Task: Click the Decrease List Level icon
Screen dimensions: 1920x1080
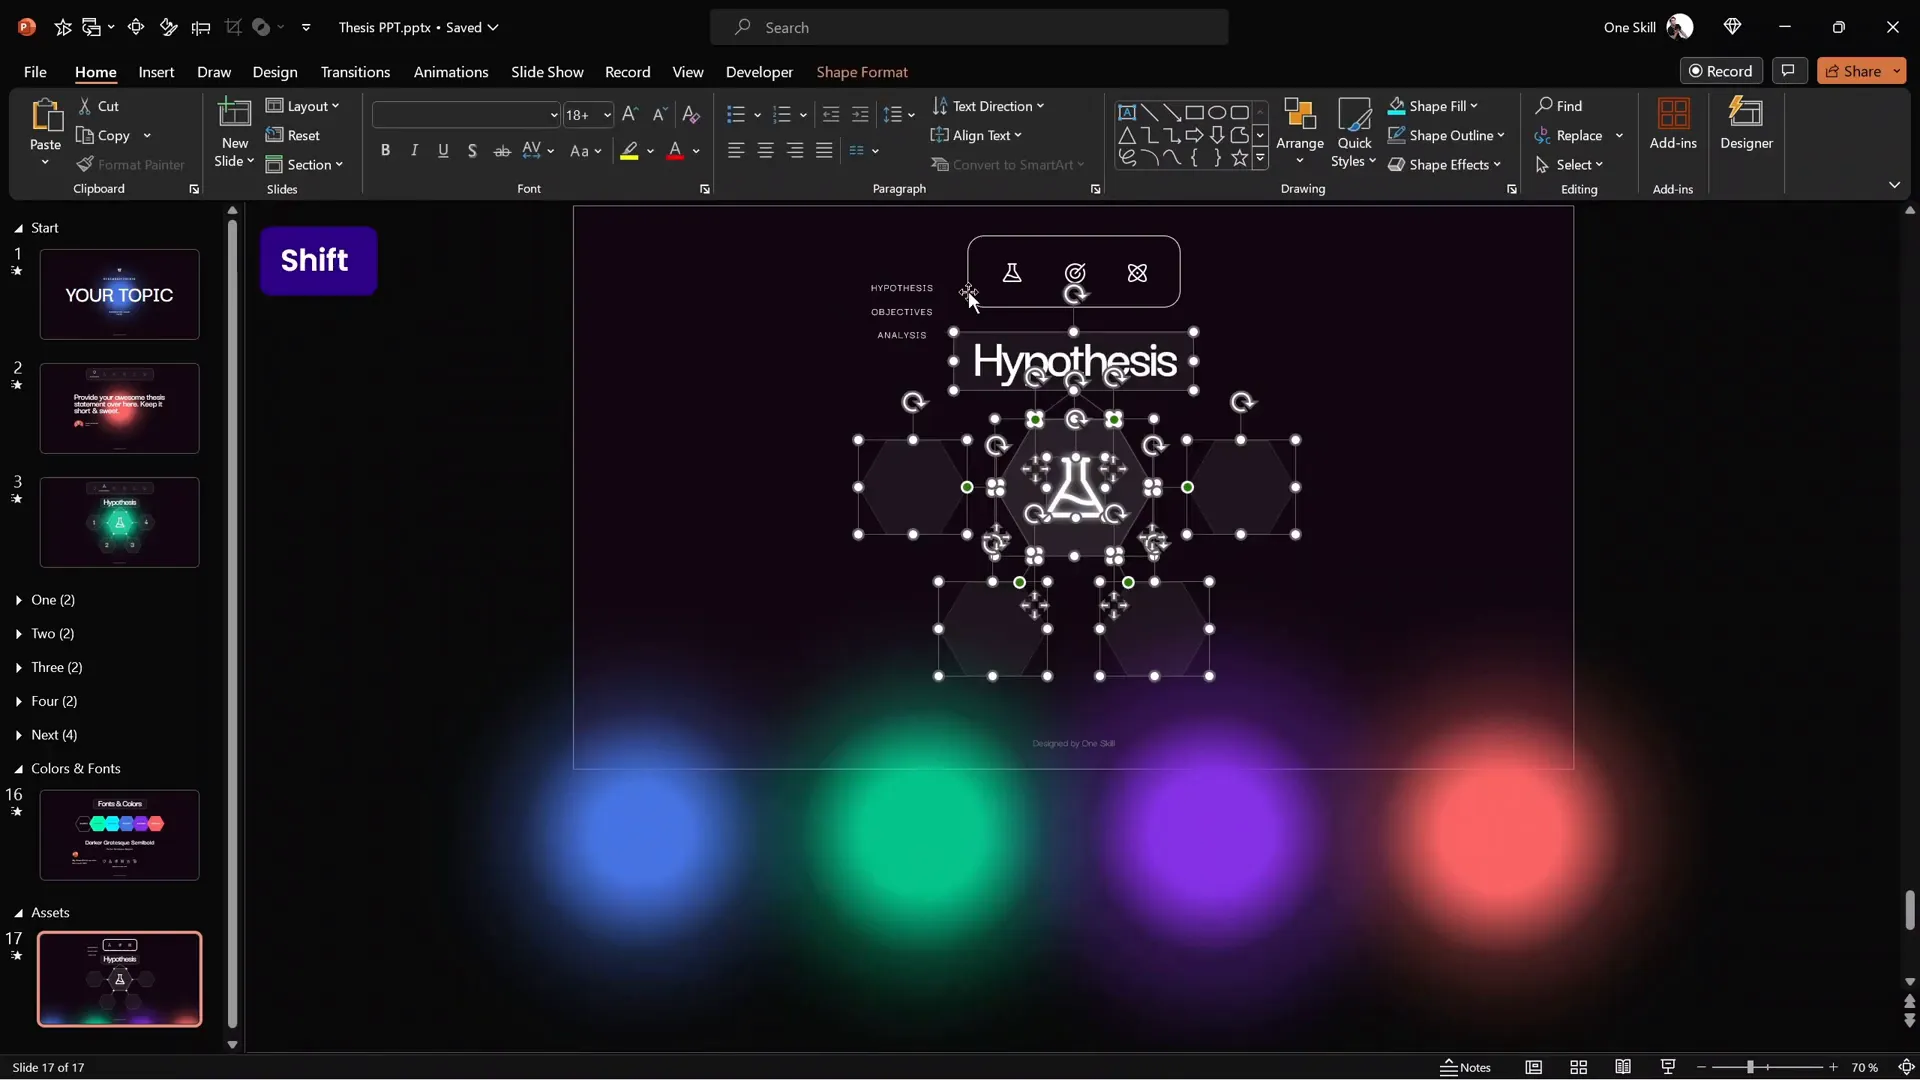Action: [830, 115]
